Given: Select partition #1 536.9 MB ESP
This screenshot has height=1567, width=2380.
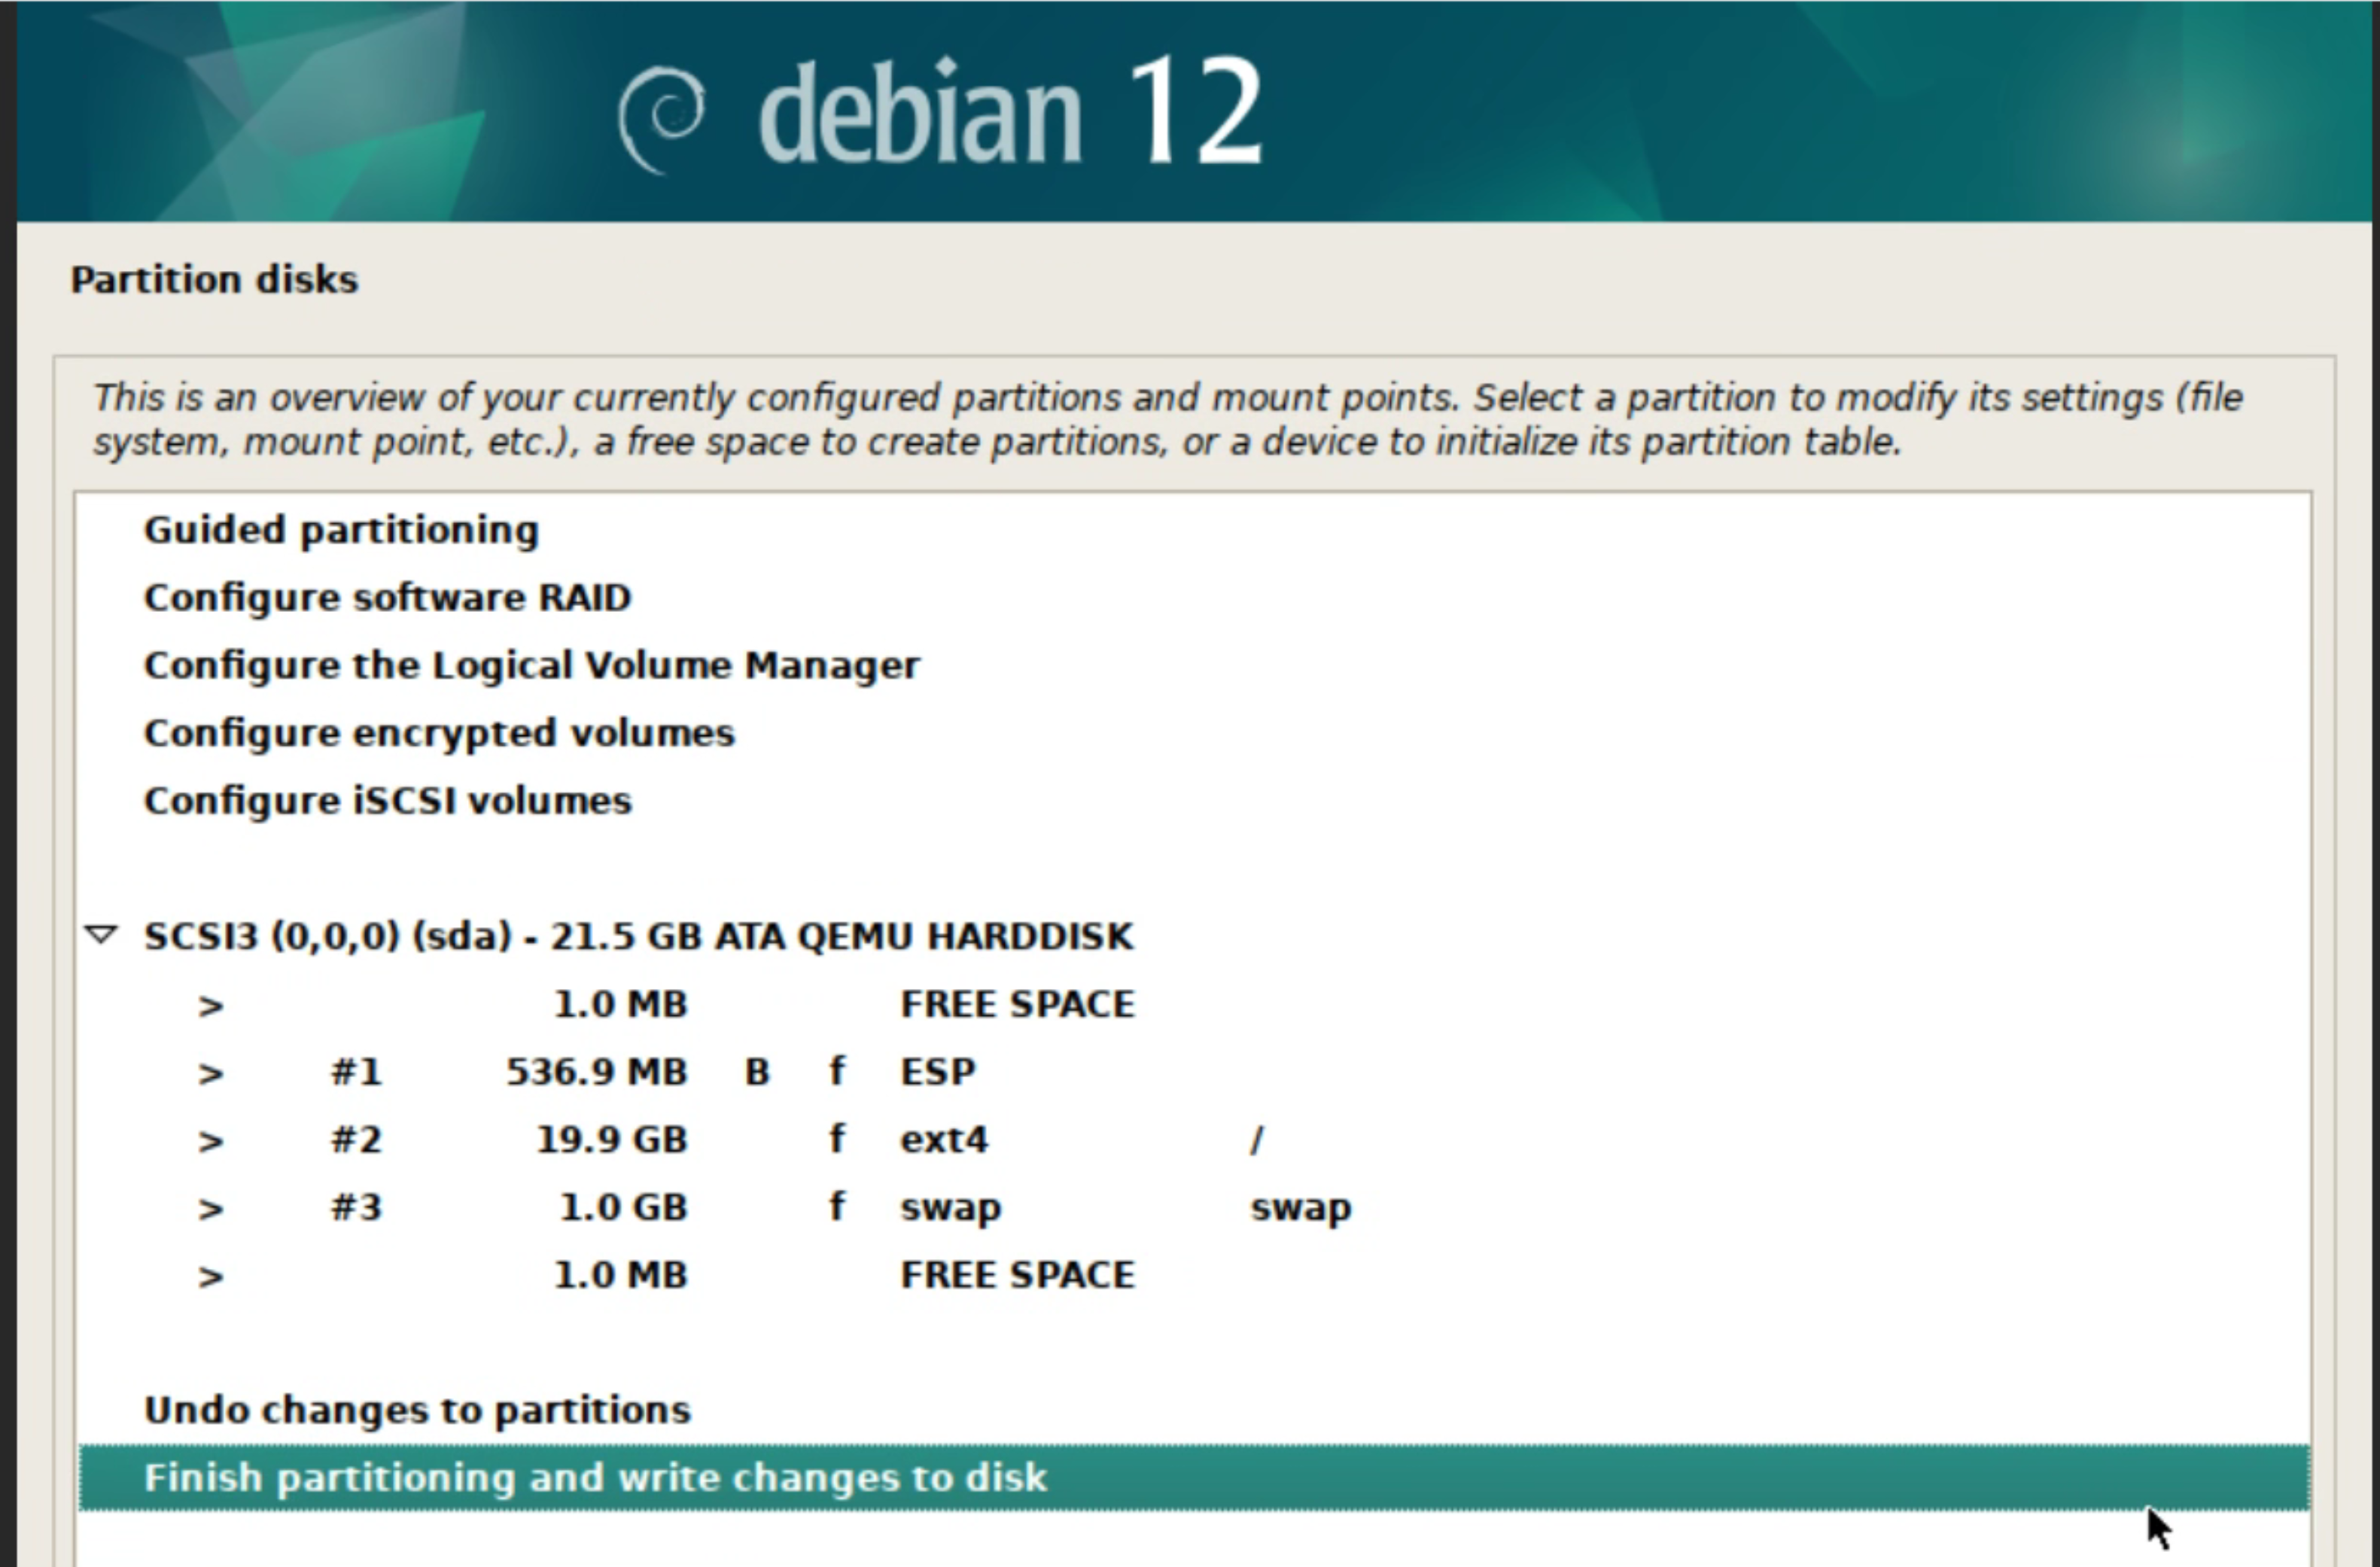Looking at the screenshot, I should tap(1194, 1072).
